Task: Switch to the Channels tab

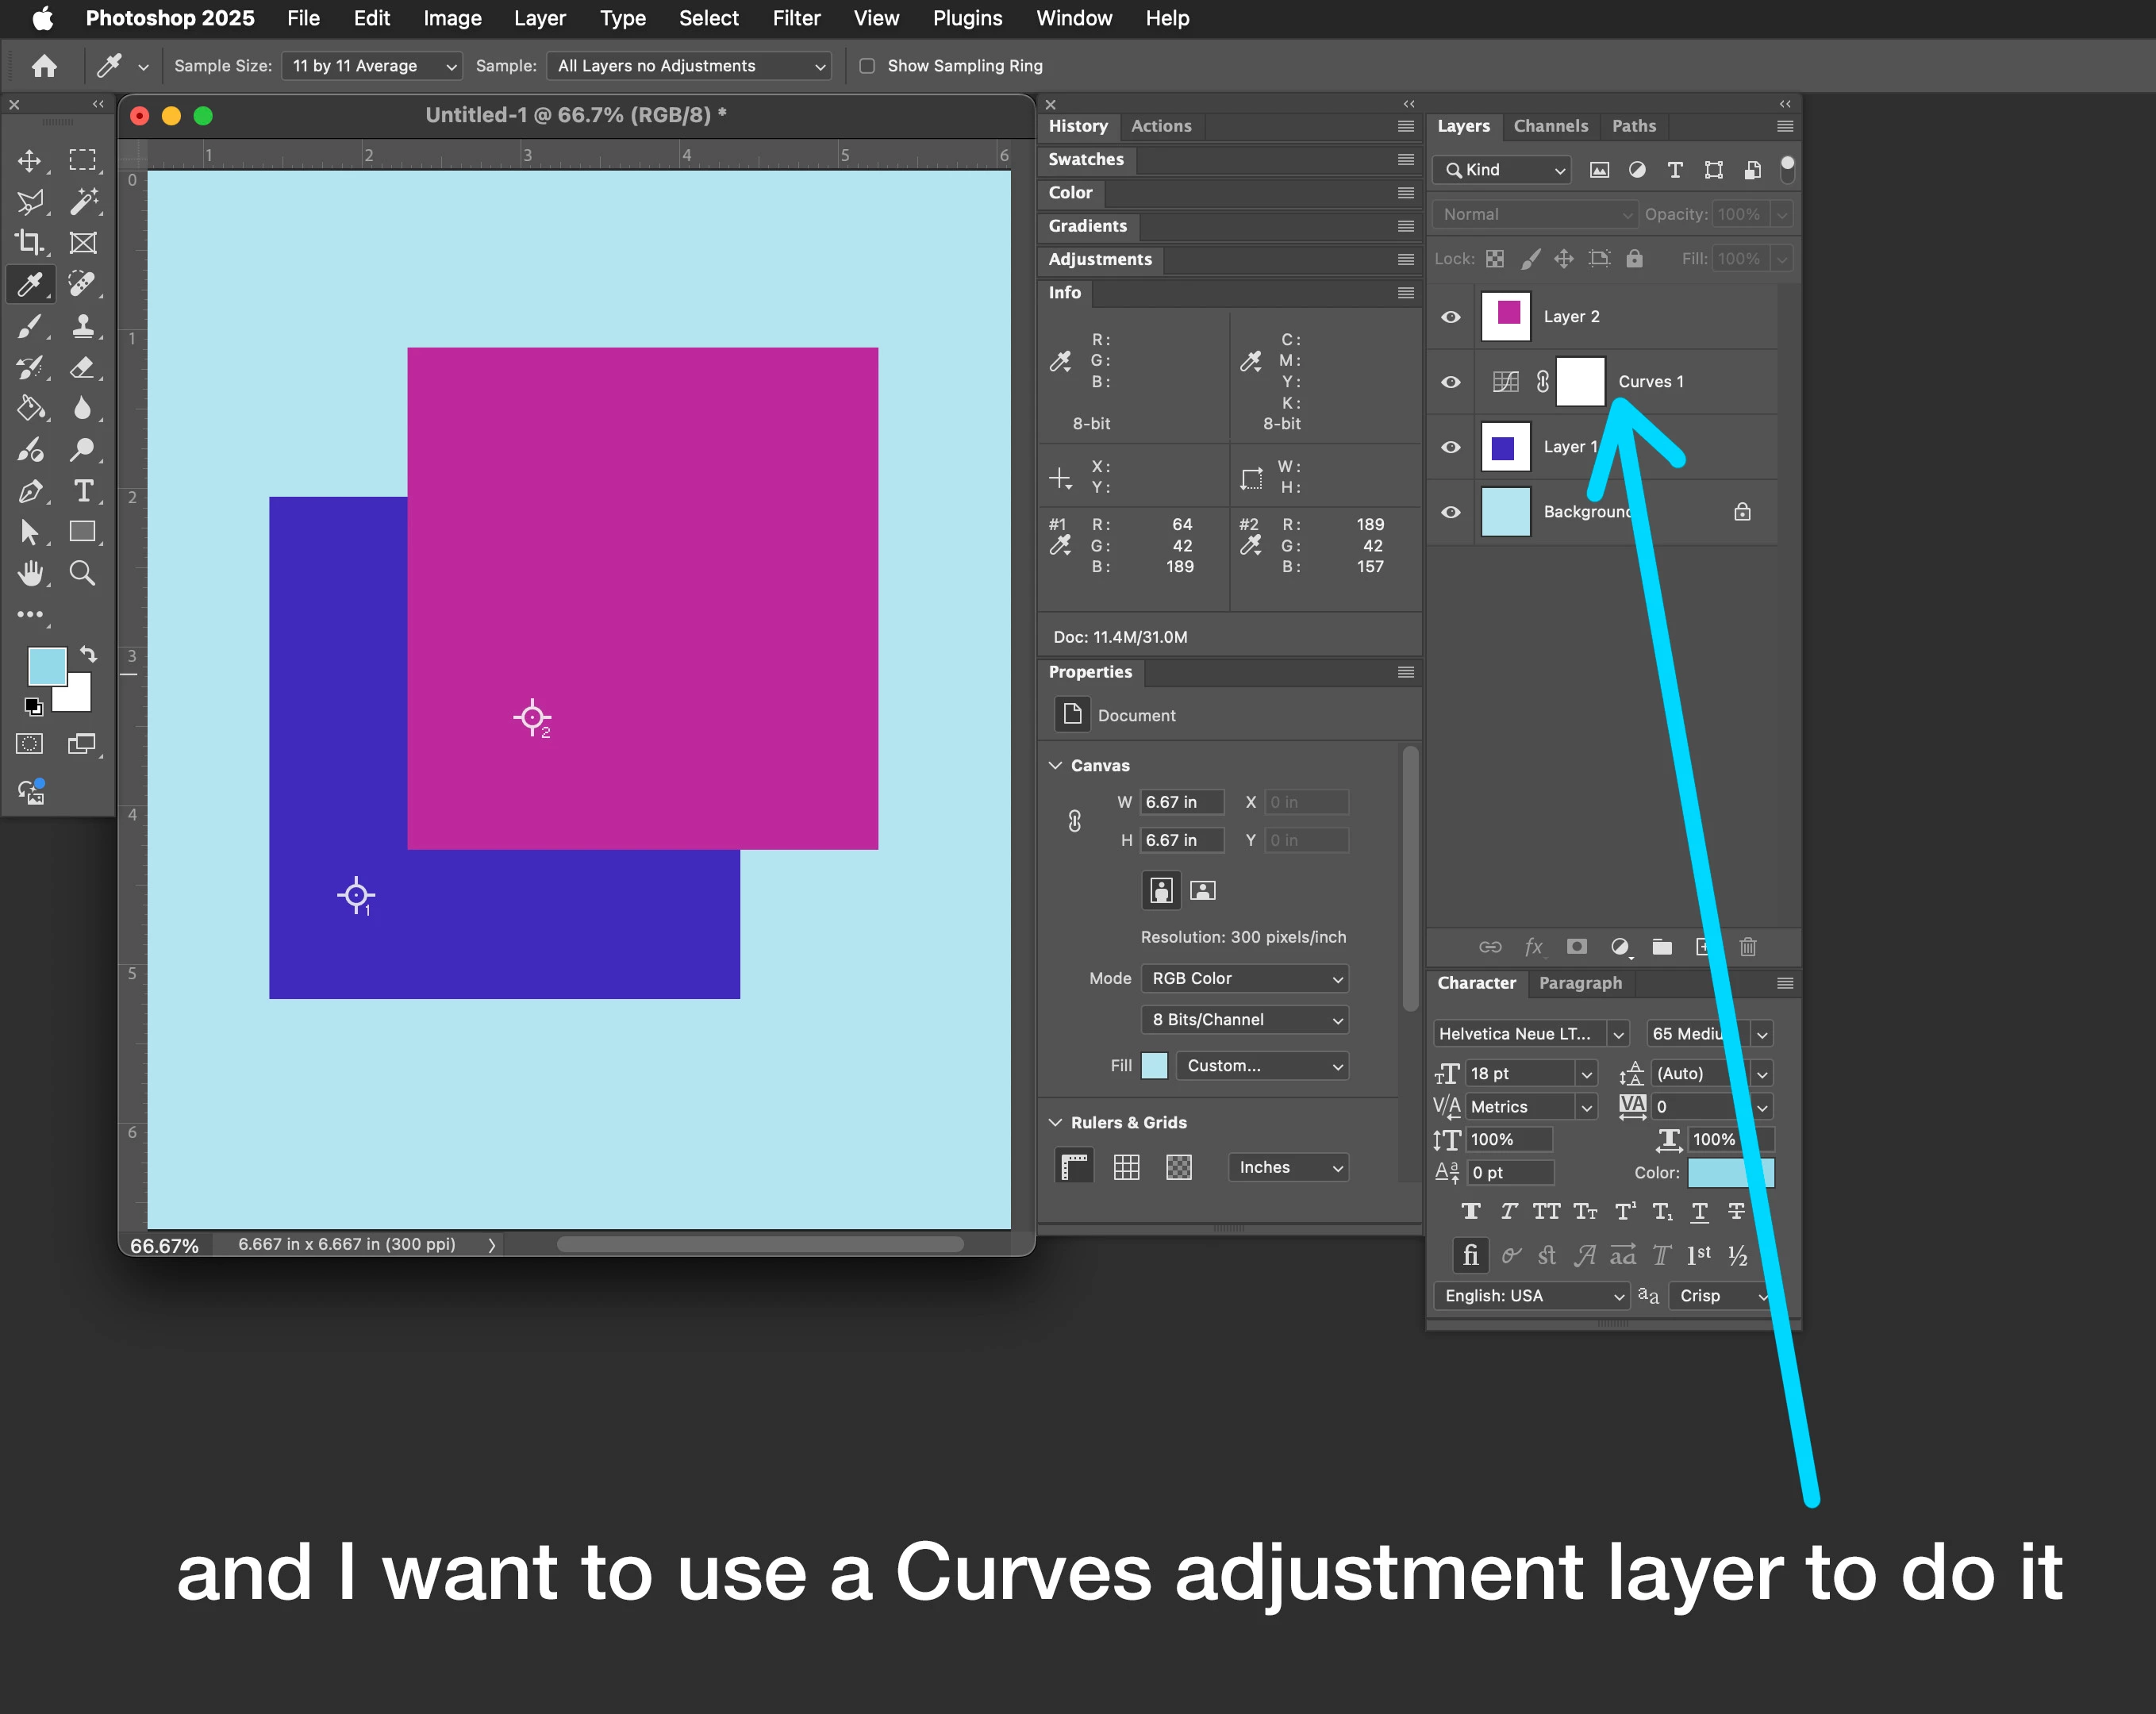Action: pos(1550,126)
